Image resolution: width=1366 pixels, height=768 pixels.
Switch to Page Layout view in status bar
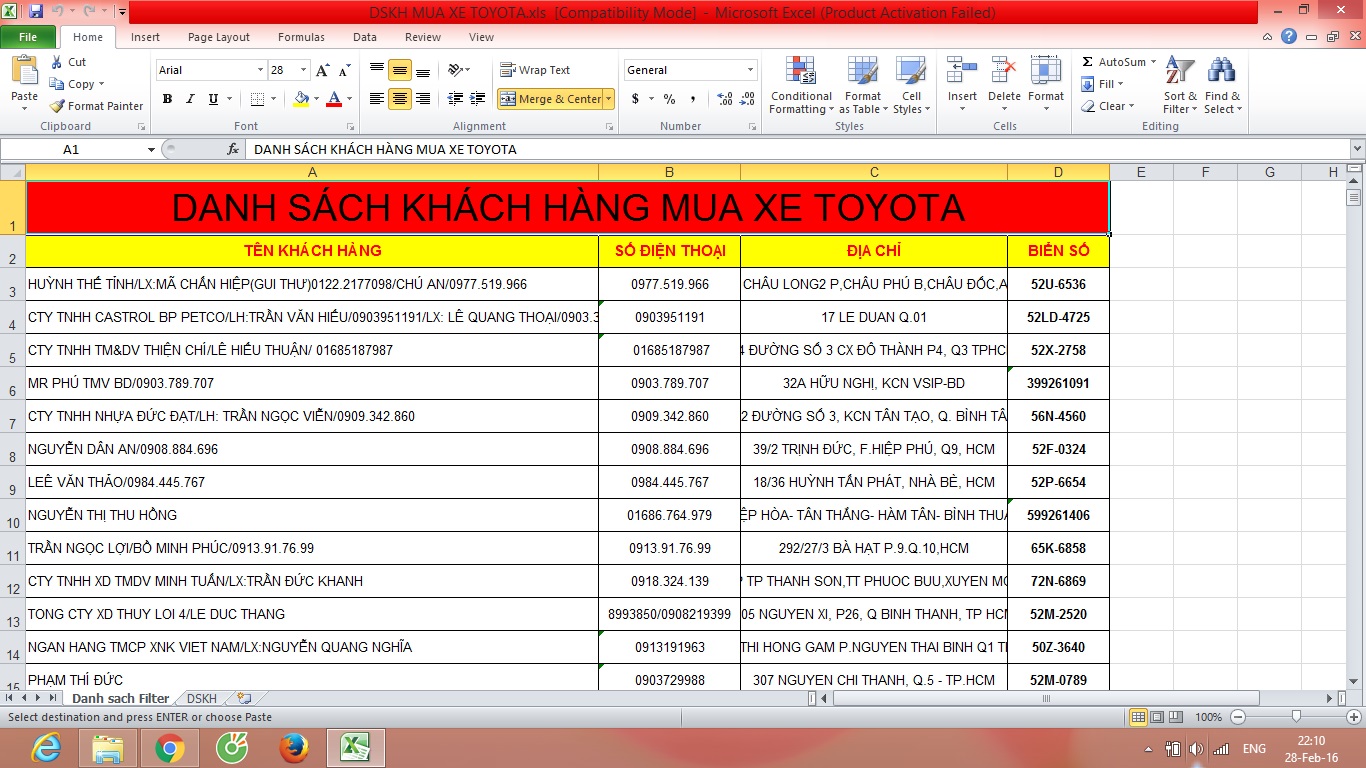pos(1157,717)
